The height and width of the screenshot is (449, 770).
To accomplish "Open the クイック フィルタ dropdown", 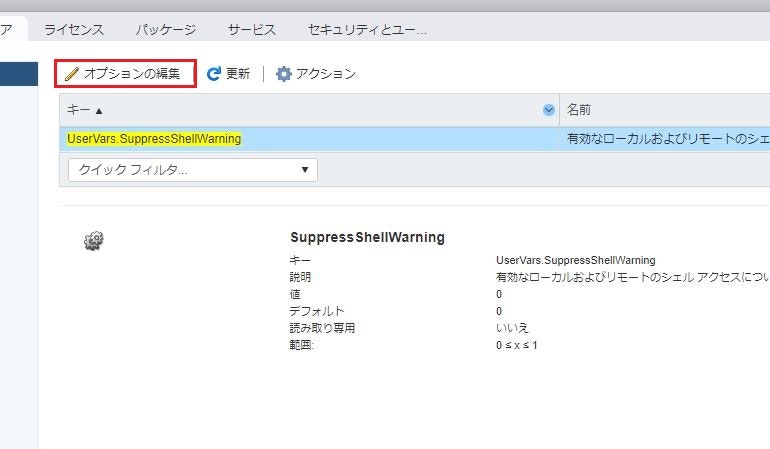I will [192, 170].
